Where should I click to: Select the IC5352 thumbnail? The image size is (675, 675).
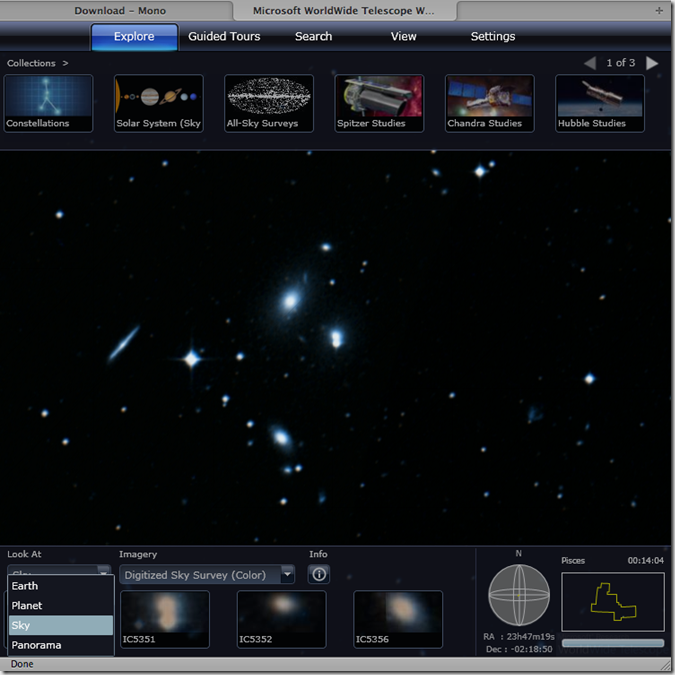click(x=282, y=619)
